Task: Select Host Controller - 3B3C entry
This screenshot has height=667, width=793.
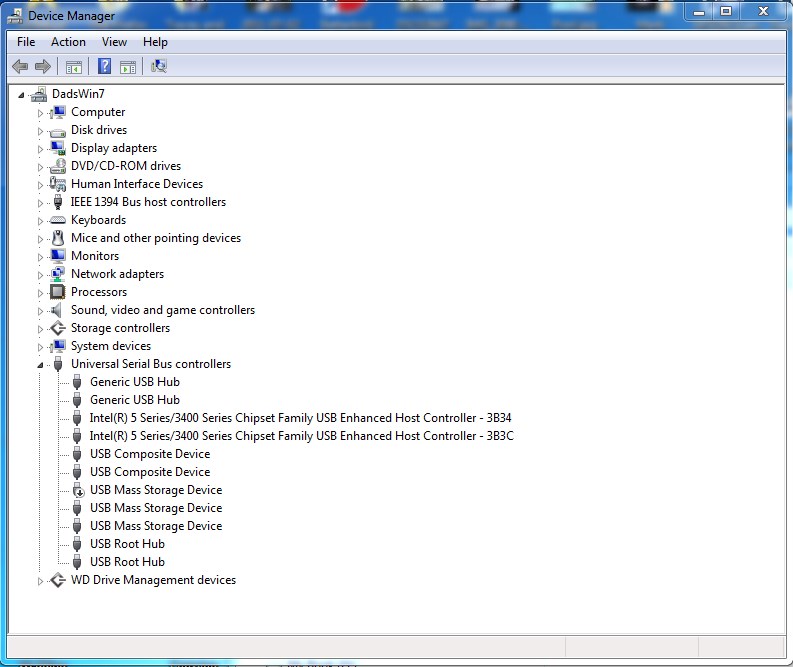Action: (301, 436)
